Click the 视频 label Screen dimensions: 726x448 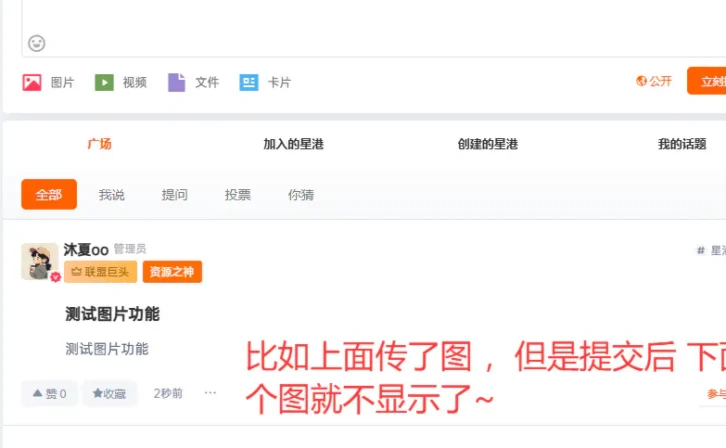tap(135, 82)
